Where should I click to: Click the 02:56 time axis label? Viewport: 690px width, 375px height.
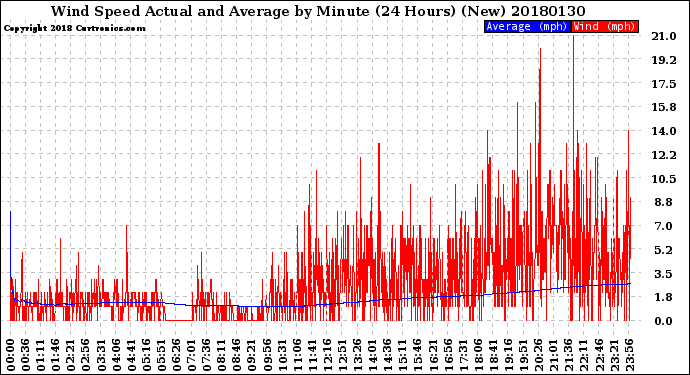coord(85,354)
